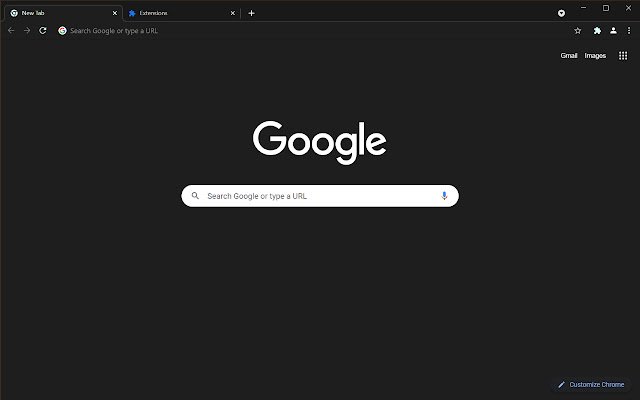Image resolution: width=640 pixels, height=400 pixels.
Task: Open a new tab with the plus button
Action: click(251, 13)
